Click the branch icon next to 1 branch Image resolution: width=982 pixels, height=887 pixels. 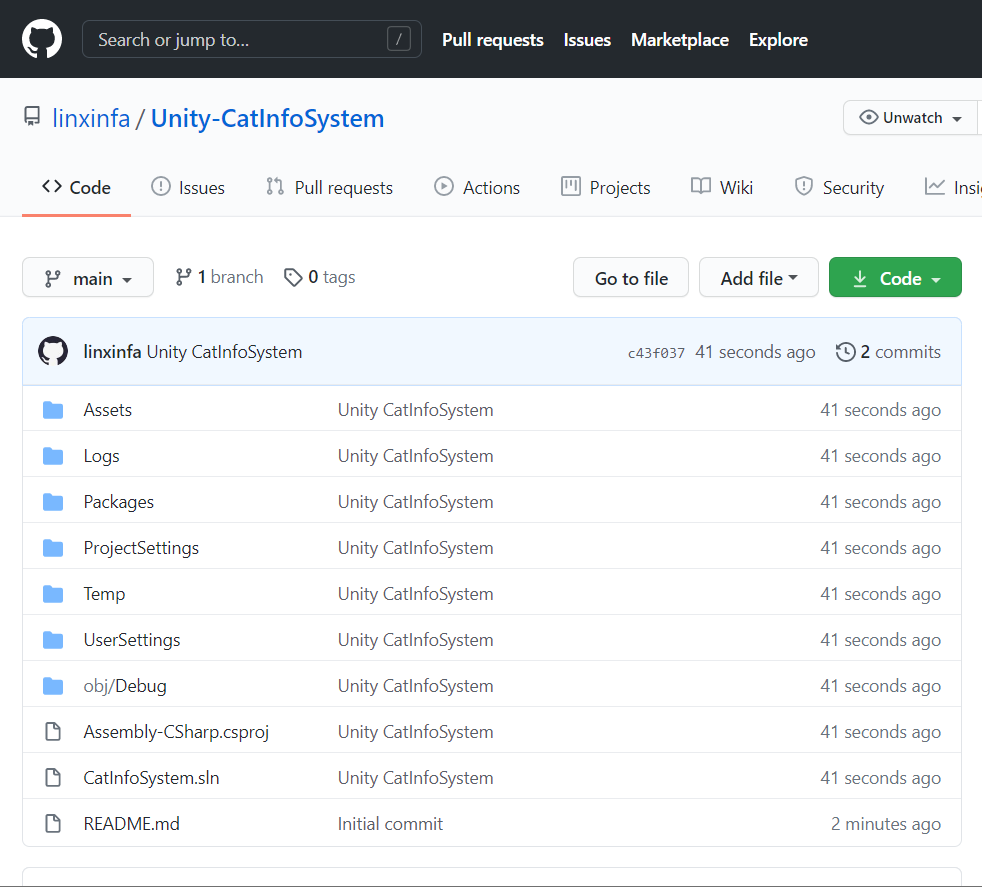click(183, 278)
